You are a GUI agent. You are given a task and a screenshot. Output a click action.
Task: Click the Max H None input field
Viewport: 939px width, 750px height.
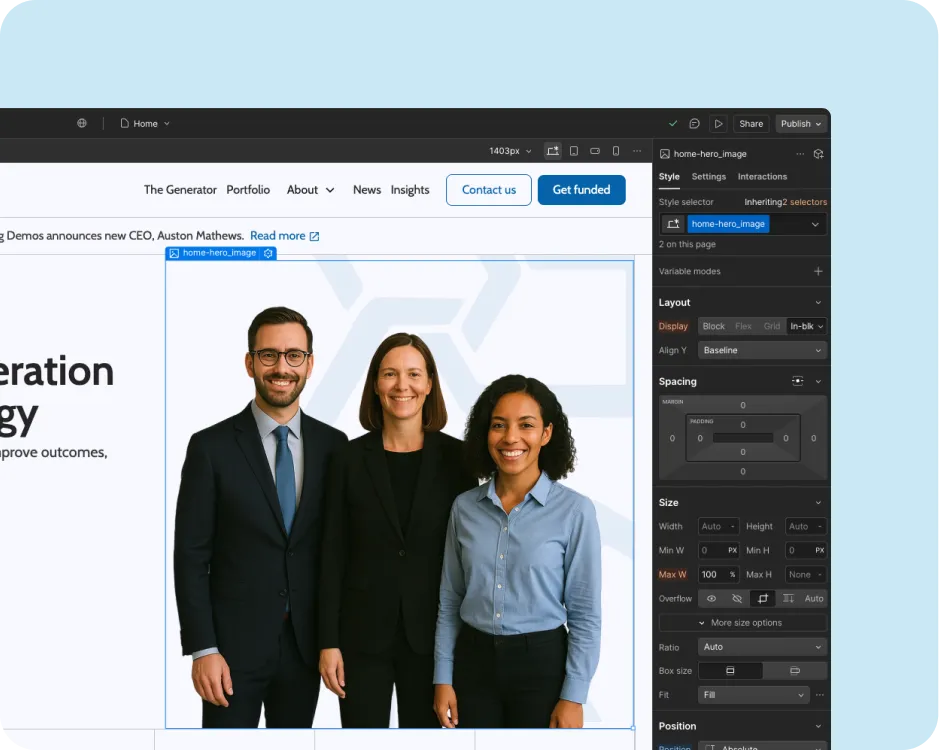click(806, 574)
